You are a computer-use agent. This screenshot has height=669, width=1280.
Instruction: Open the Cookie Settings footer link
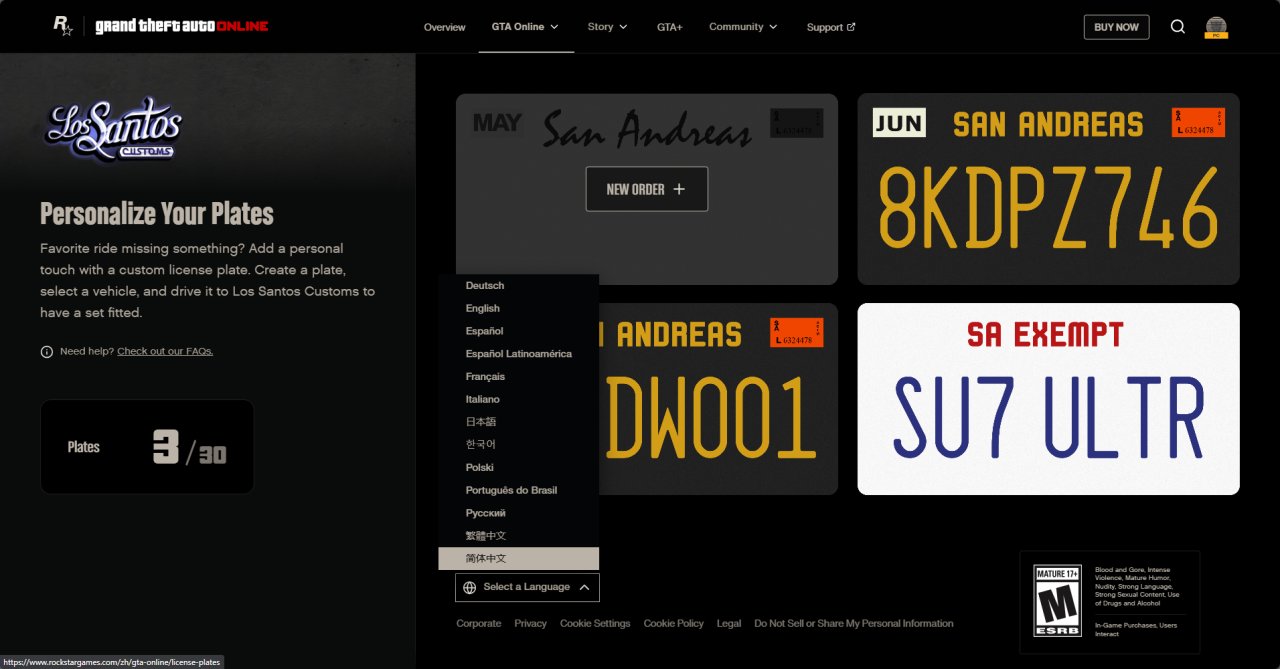(595, 624)
